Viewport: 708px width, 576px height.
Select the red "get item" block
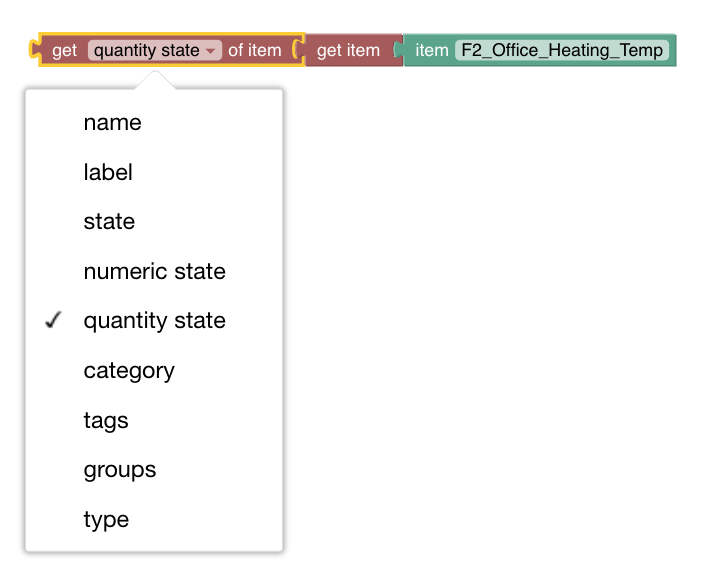tap(347, 51)
